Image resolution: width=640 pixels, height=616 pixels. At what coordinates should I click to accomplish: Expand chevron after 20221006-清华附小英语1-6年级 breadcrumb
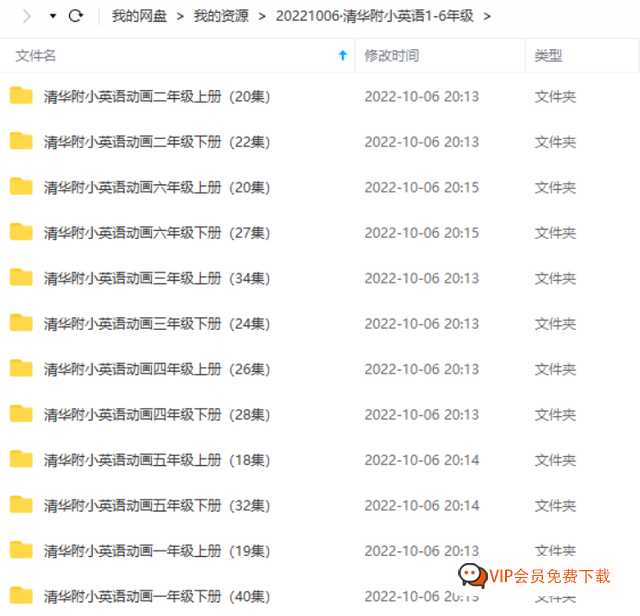click(487, 16)
